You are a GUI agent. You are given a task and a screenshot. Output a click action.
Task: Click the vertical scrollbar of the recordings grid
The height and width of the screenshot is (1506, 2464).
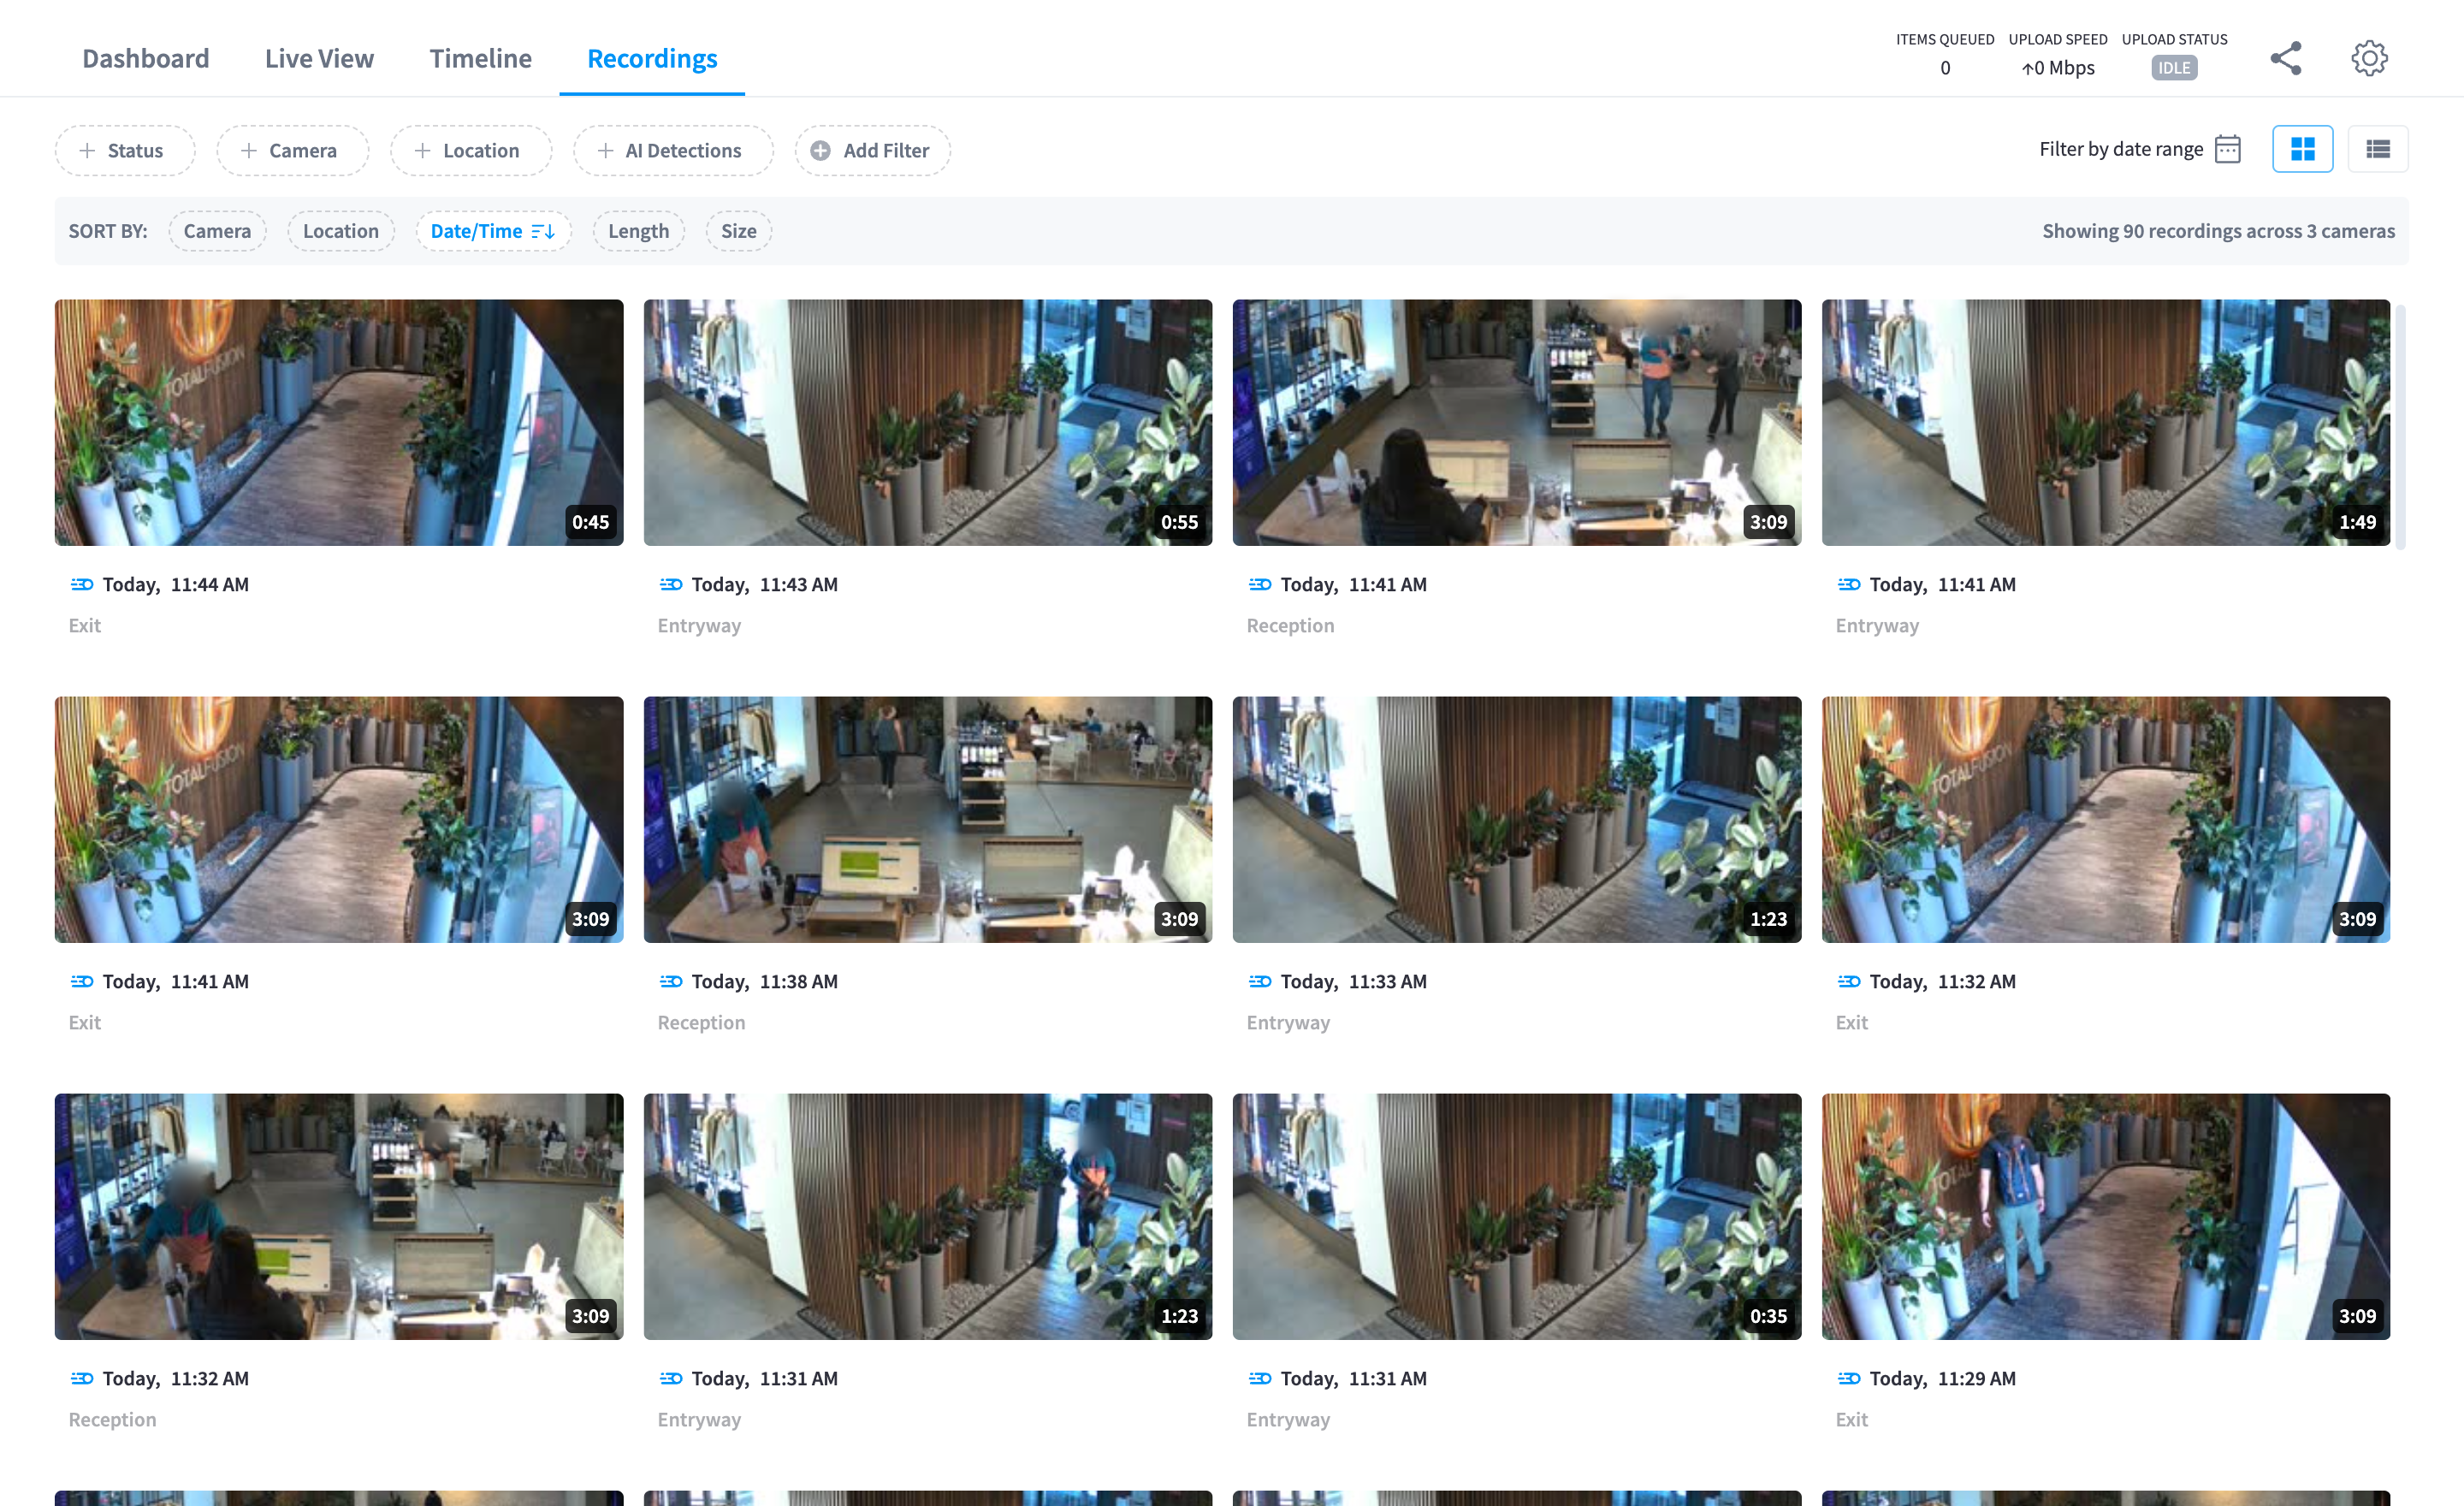point(2400,427)
